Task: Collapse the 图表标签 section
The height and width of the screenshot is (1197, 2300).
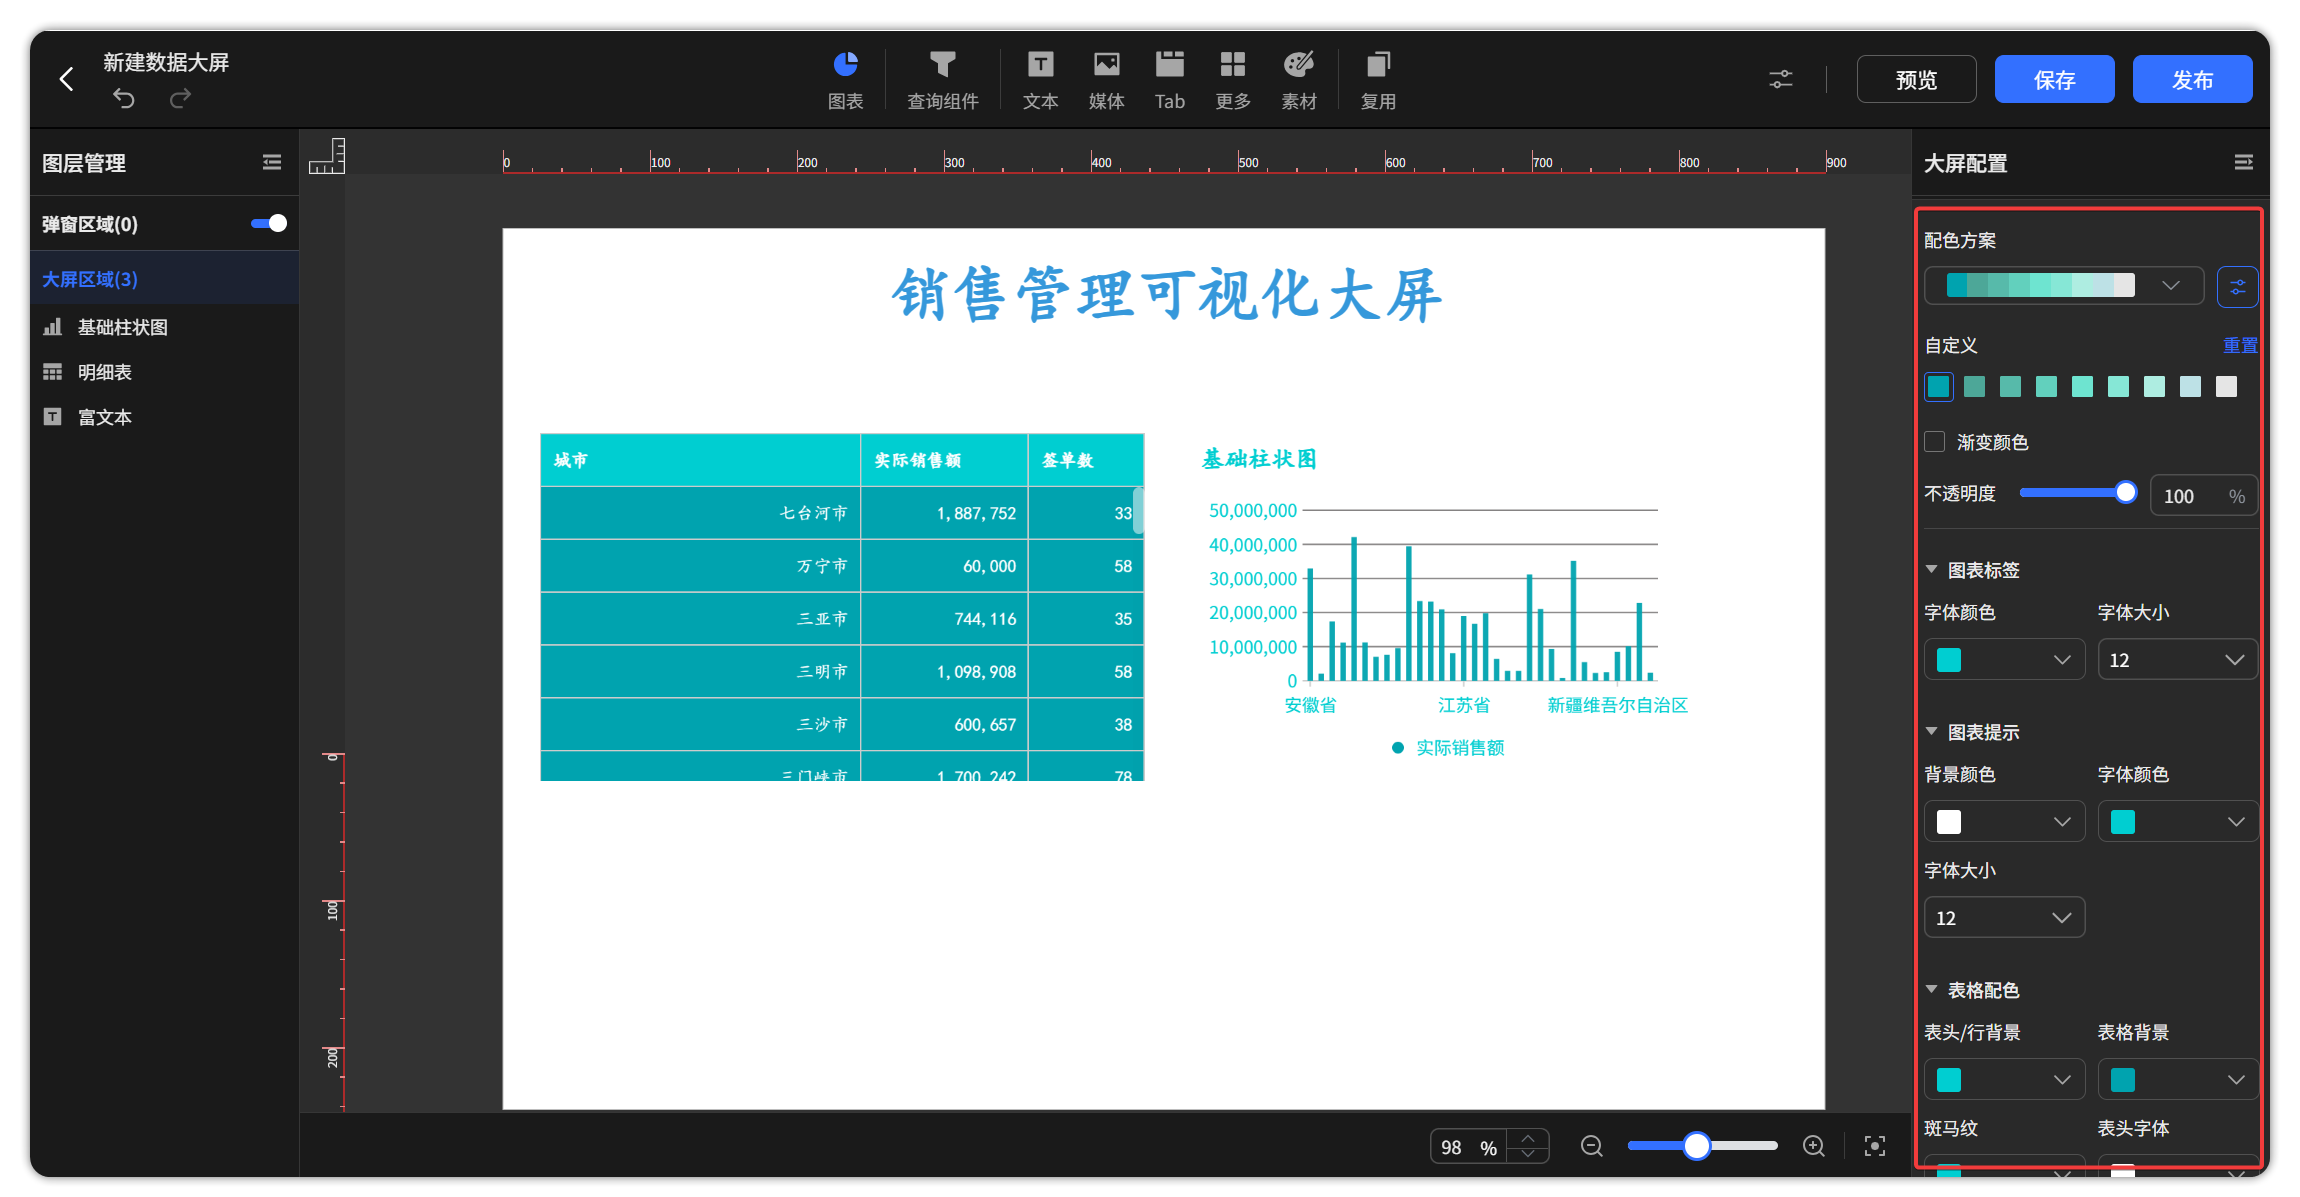Action: (1932, 569)
